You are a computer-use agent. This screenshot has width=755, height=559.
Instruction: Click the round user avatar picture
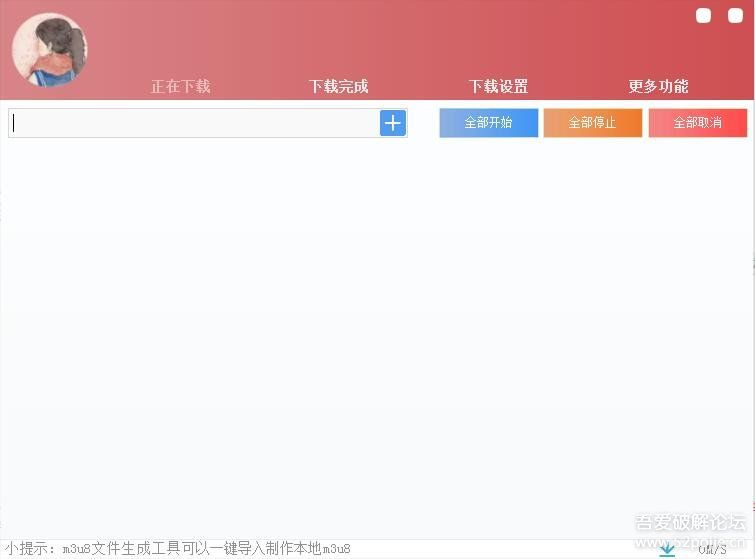50,50
